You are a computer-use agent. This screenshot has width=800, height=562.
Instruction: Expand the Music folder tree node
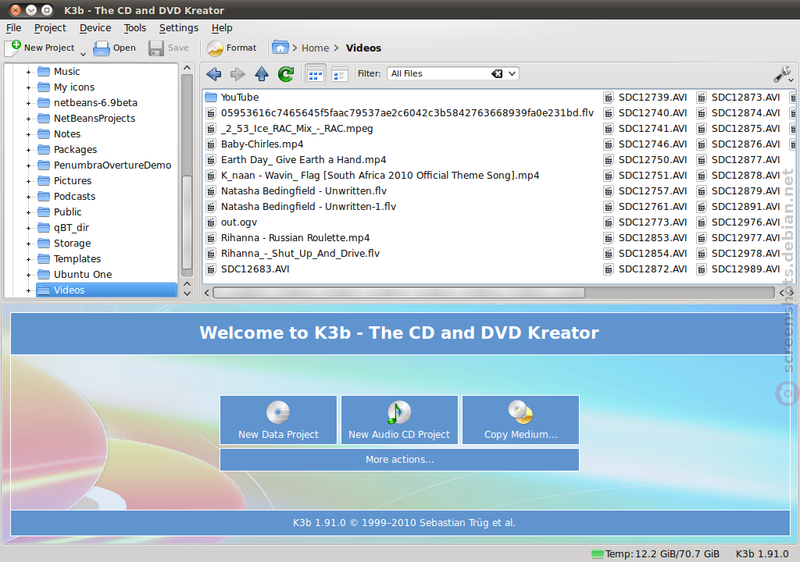tap(29, 72)
